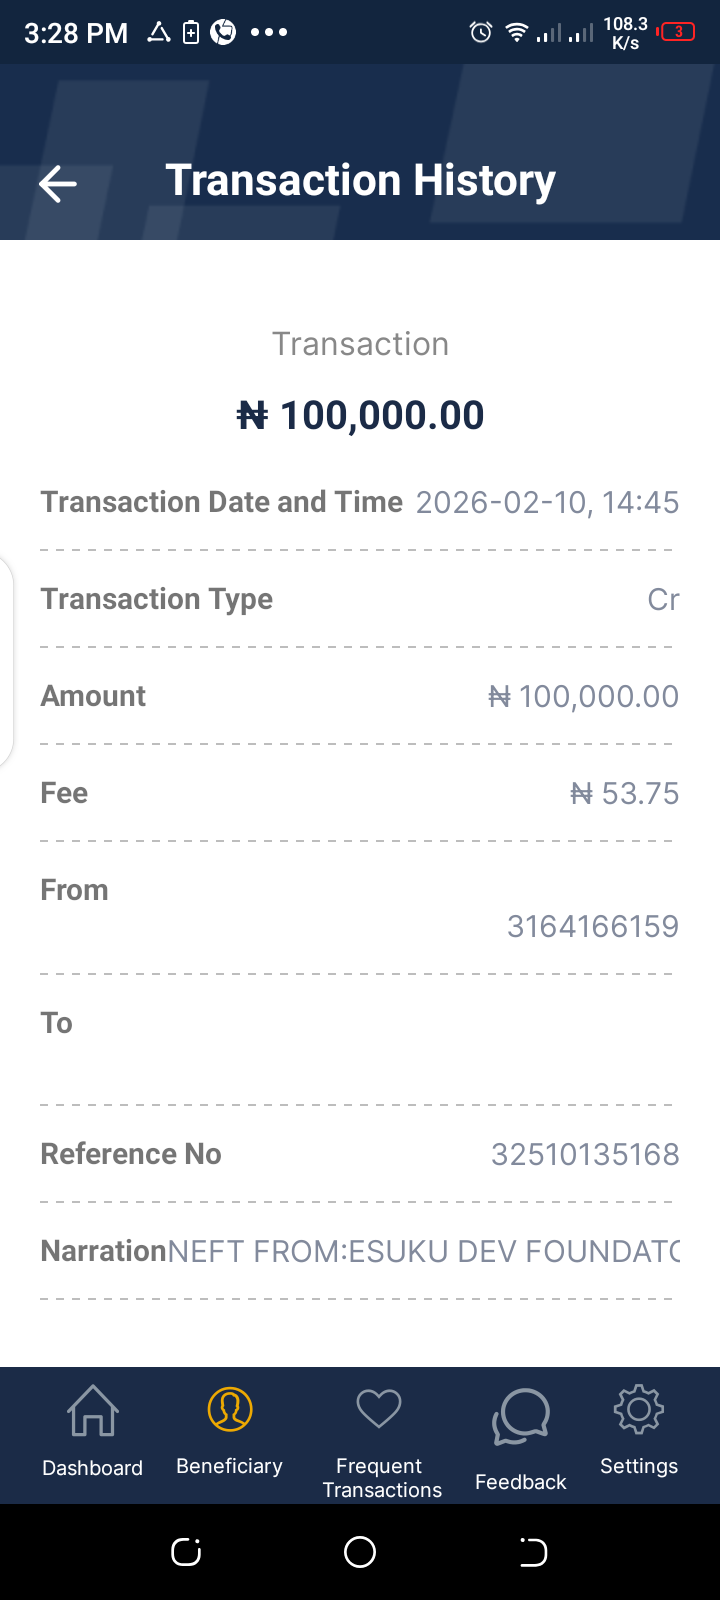This screenshot has height=1600, width=720.
Task: Tap the Reference No 32510135168
Action: tap(585, 1155)
